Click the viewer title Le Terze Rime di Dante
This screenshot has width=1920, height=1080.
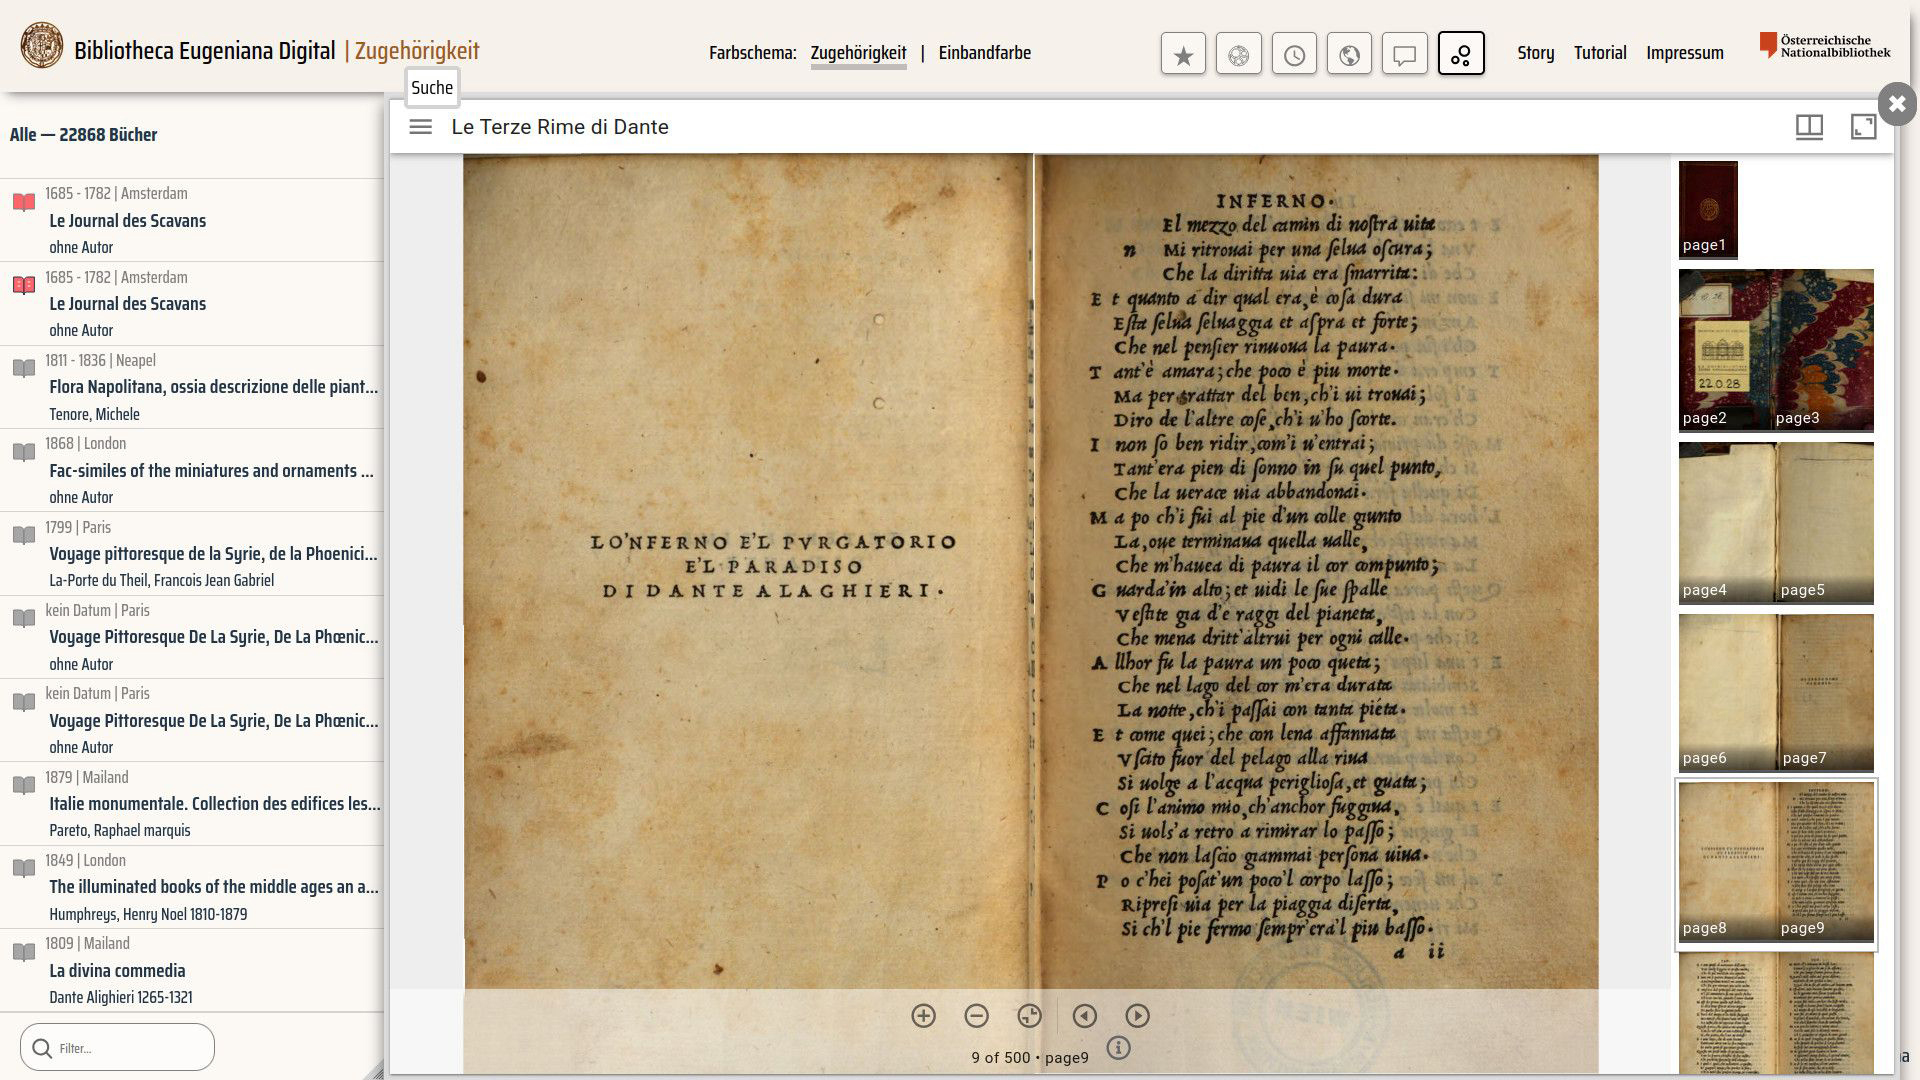[x=560, y=127]
